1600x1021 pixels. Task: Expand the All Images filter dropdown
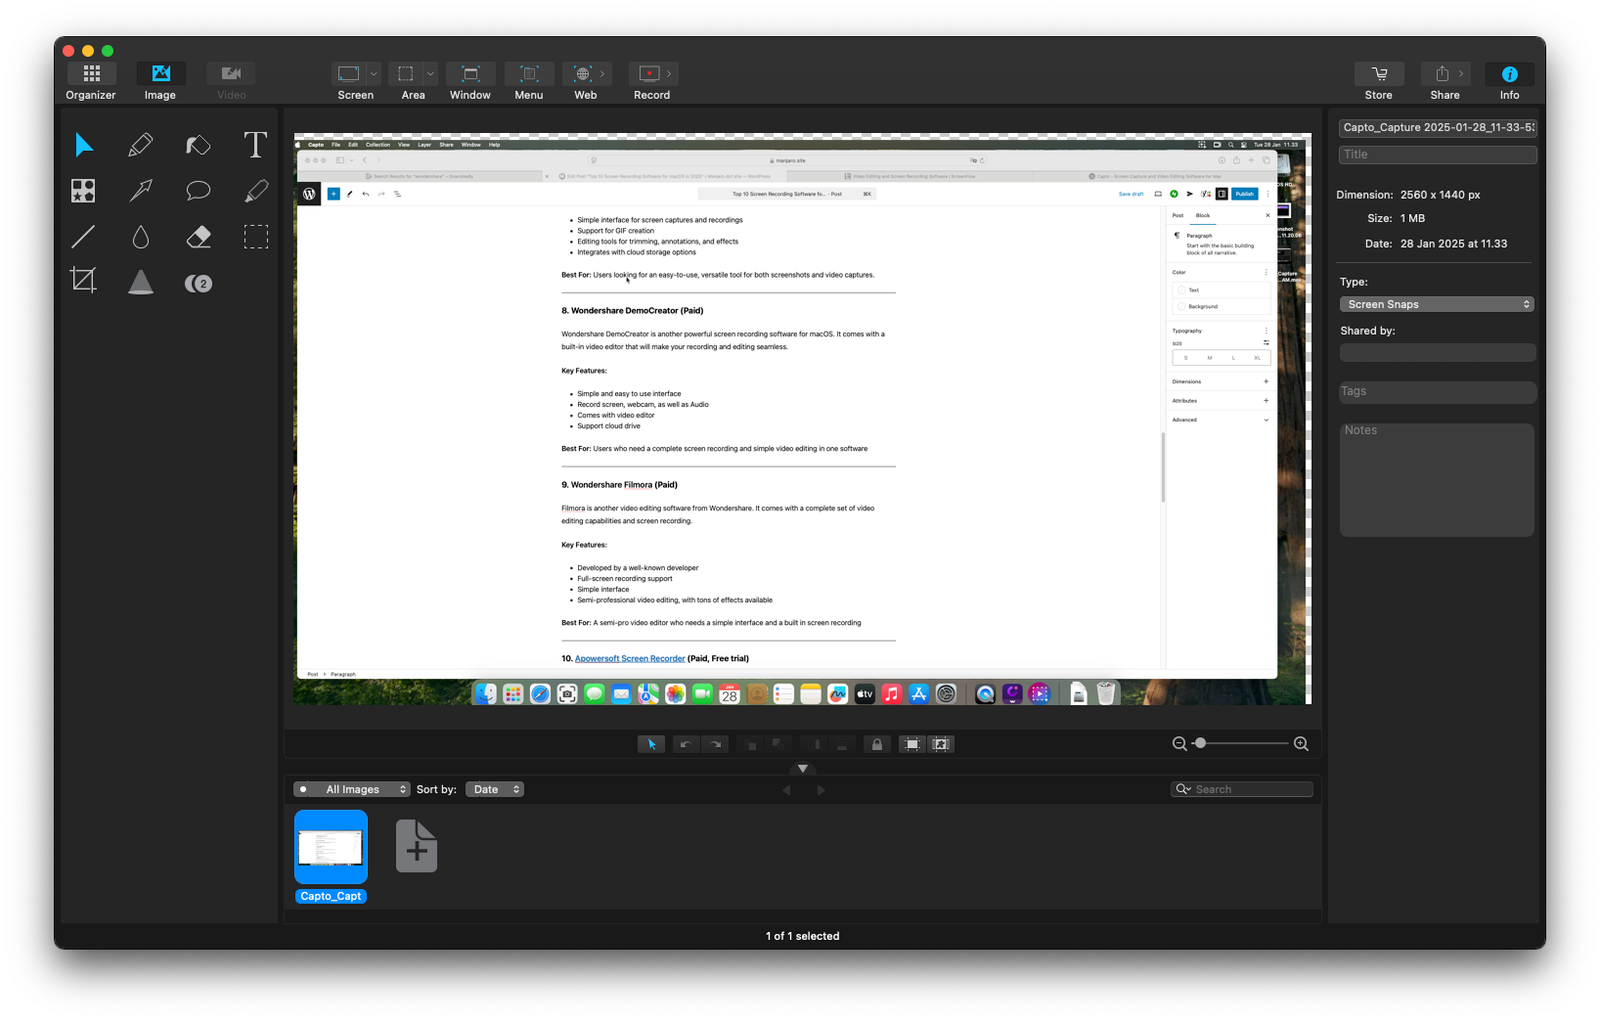(x=352, y=789)
